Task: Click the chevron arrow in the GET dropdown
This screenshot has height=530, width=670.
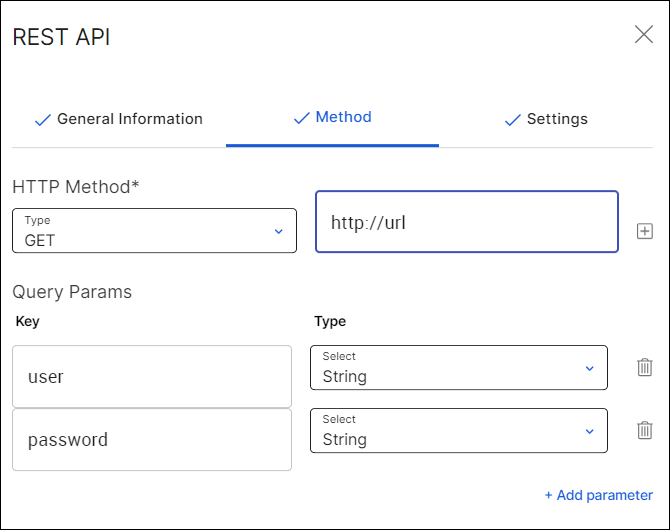Action: (x=278, y=232)
